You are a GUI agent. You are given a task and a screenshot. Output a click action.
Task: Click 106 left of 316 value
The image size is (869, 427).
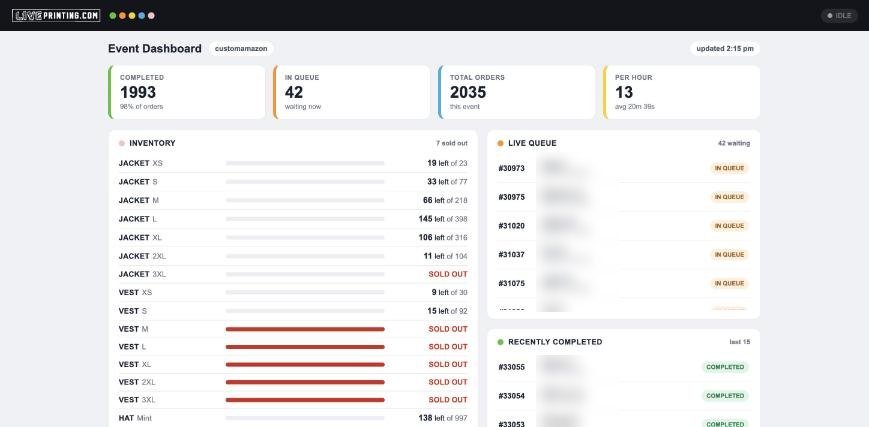click(x=443, y=237)
